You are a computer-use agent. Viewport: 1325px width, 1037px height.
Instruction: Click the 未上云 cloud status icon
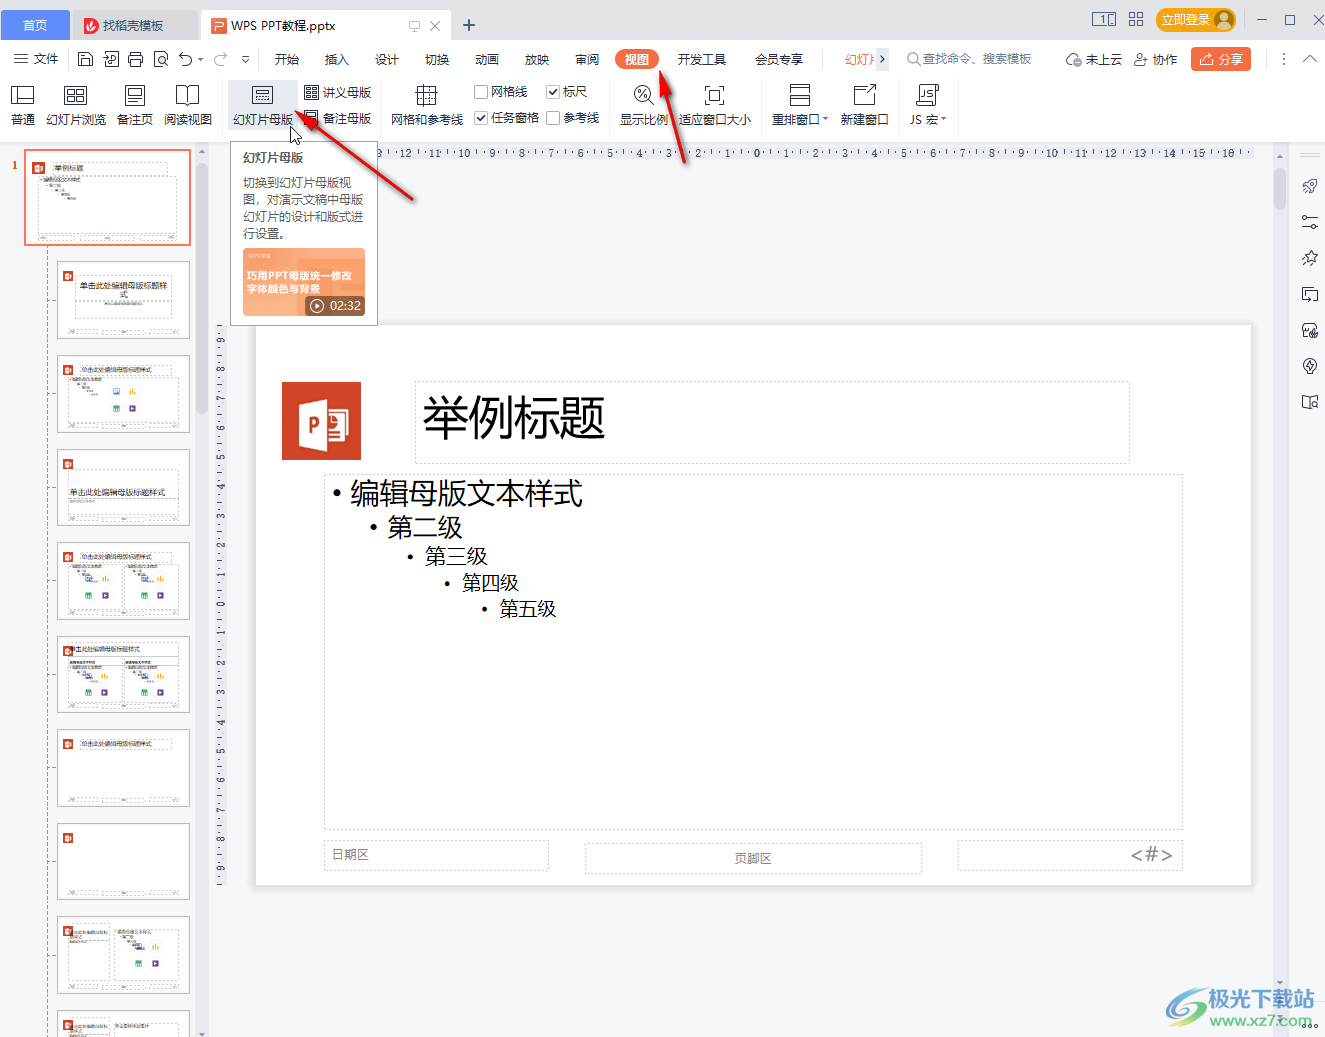1094,59
